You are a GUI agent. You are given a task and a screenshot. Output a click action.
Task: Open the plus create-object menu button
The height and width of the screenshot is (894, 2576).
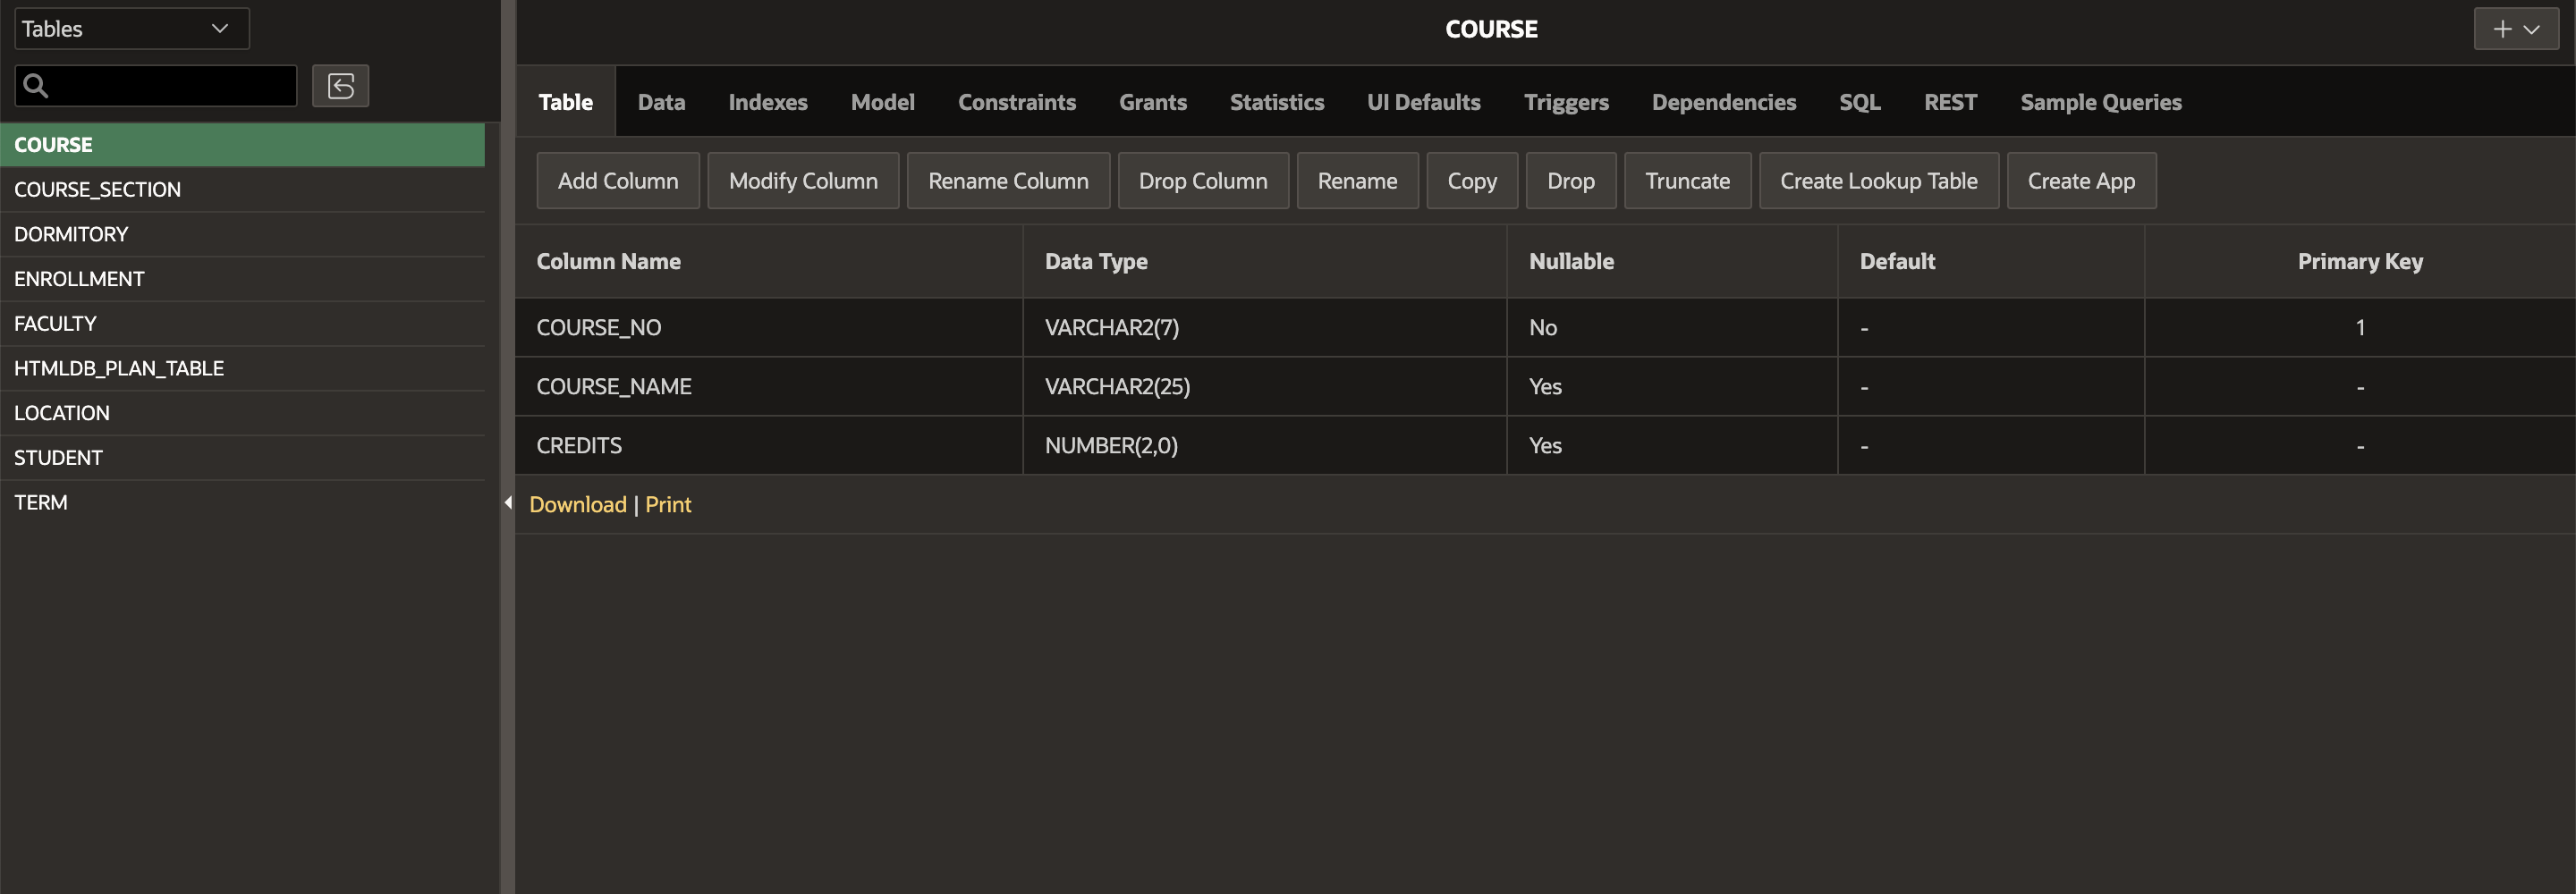[2516, 29]
